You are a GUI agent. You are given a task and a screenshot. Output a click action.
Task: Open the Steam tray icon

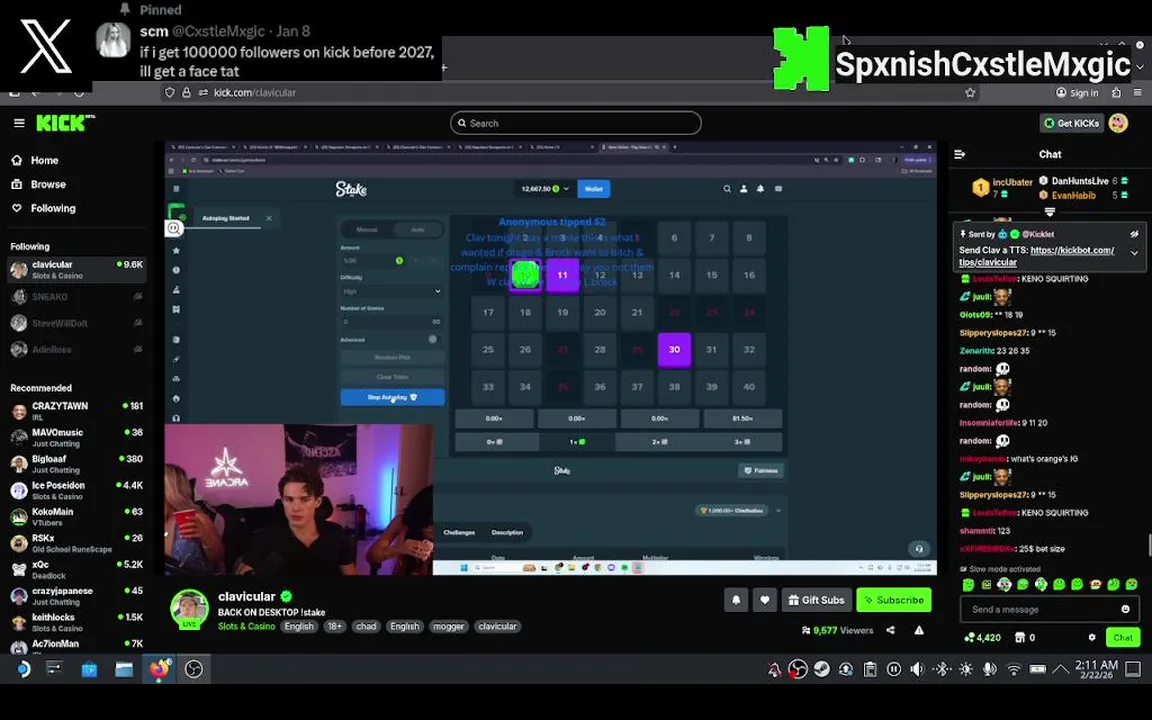tap(821, 669)
